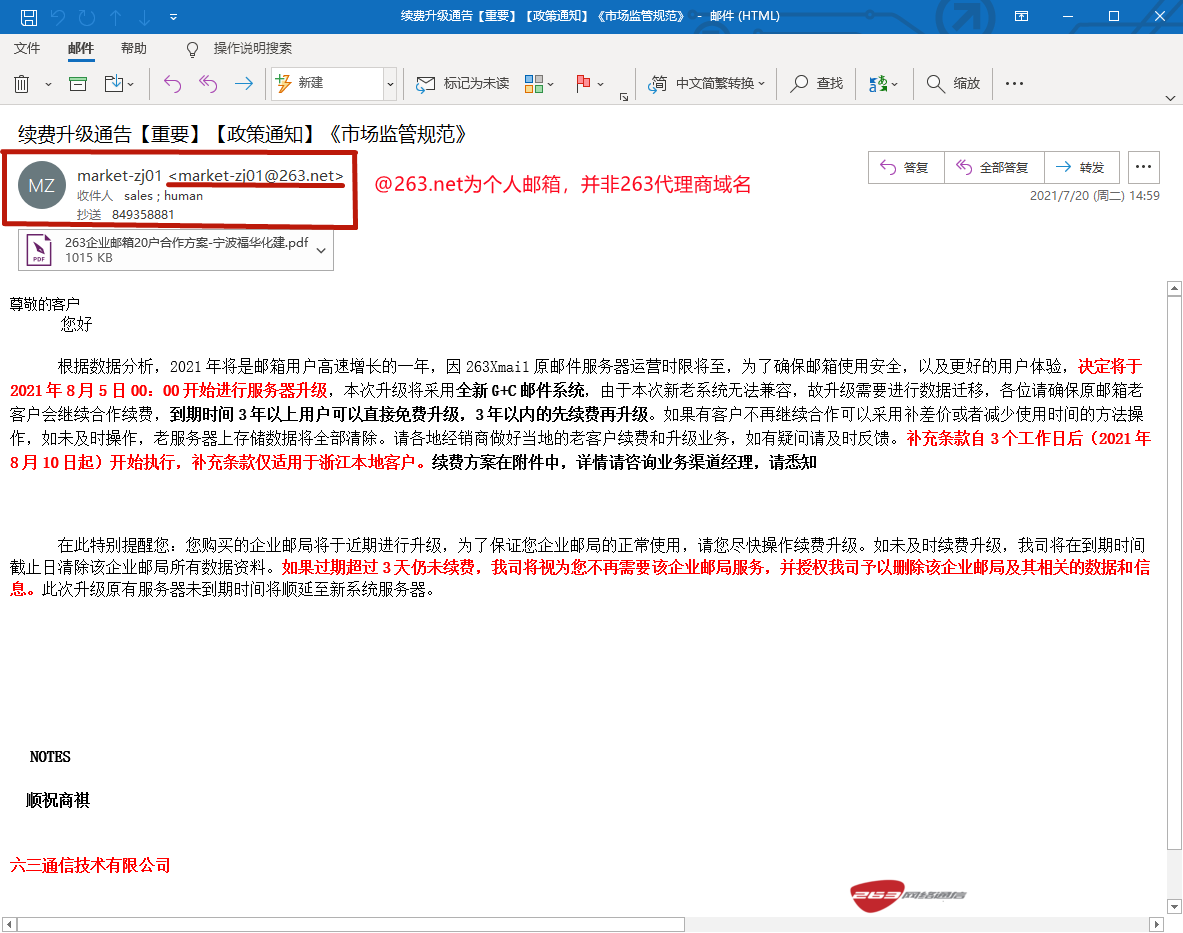Click the Forward arrow icon in the toolbar
This screenshot has width=1183, height=933.
(x=243, y=84)
